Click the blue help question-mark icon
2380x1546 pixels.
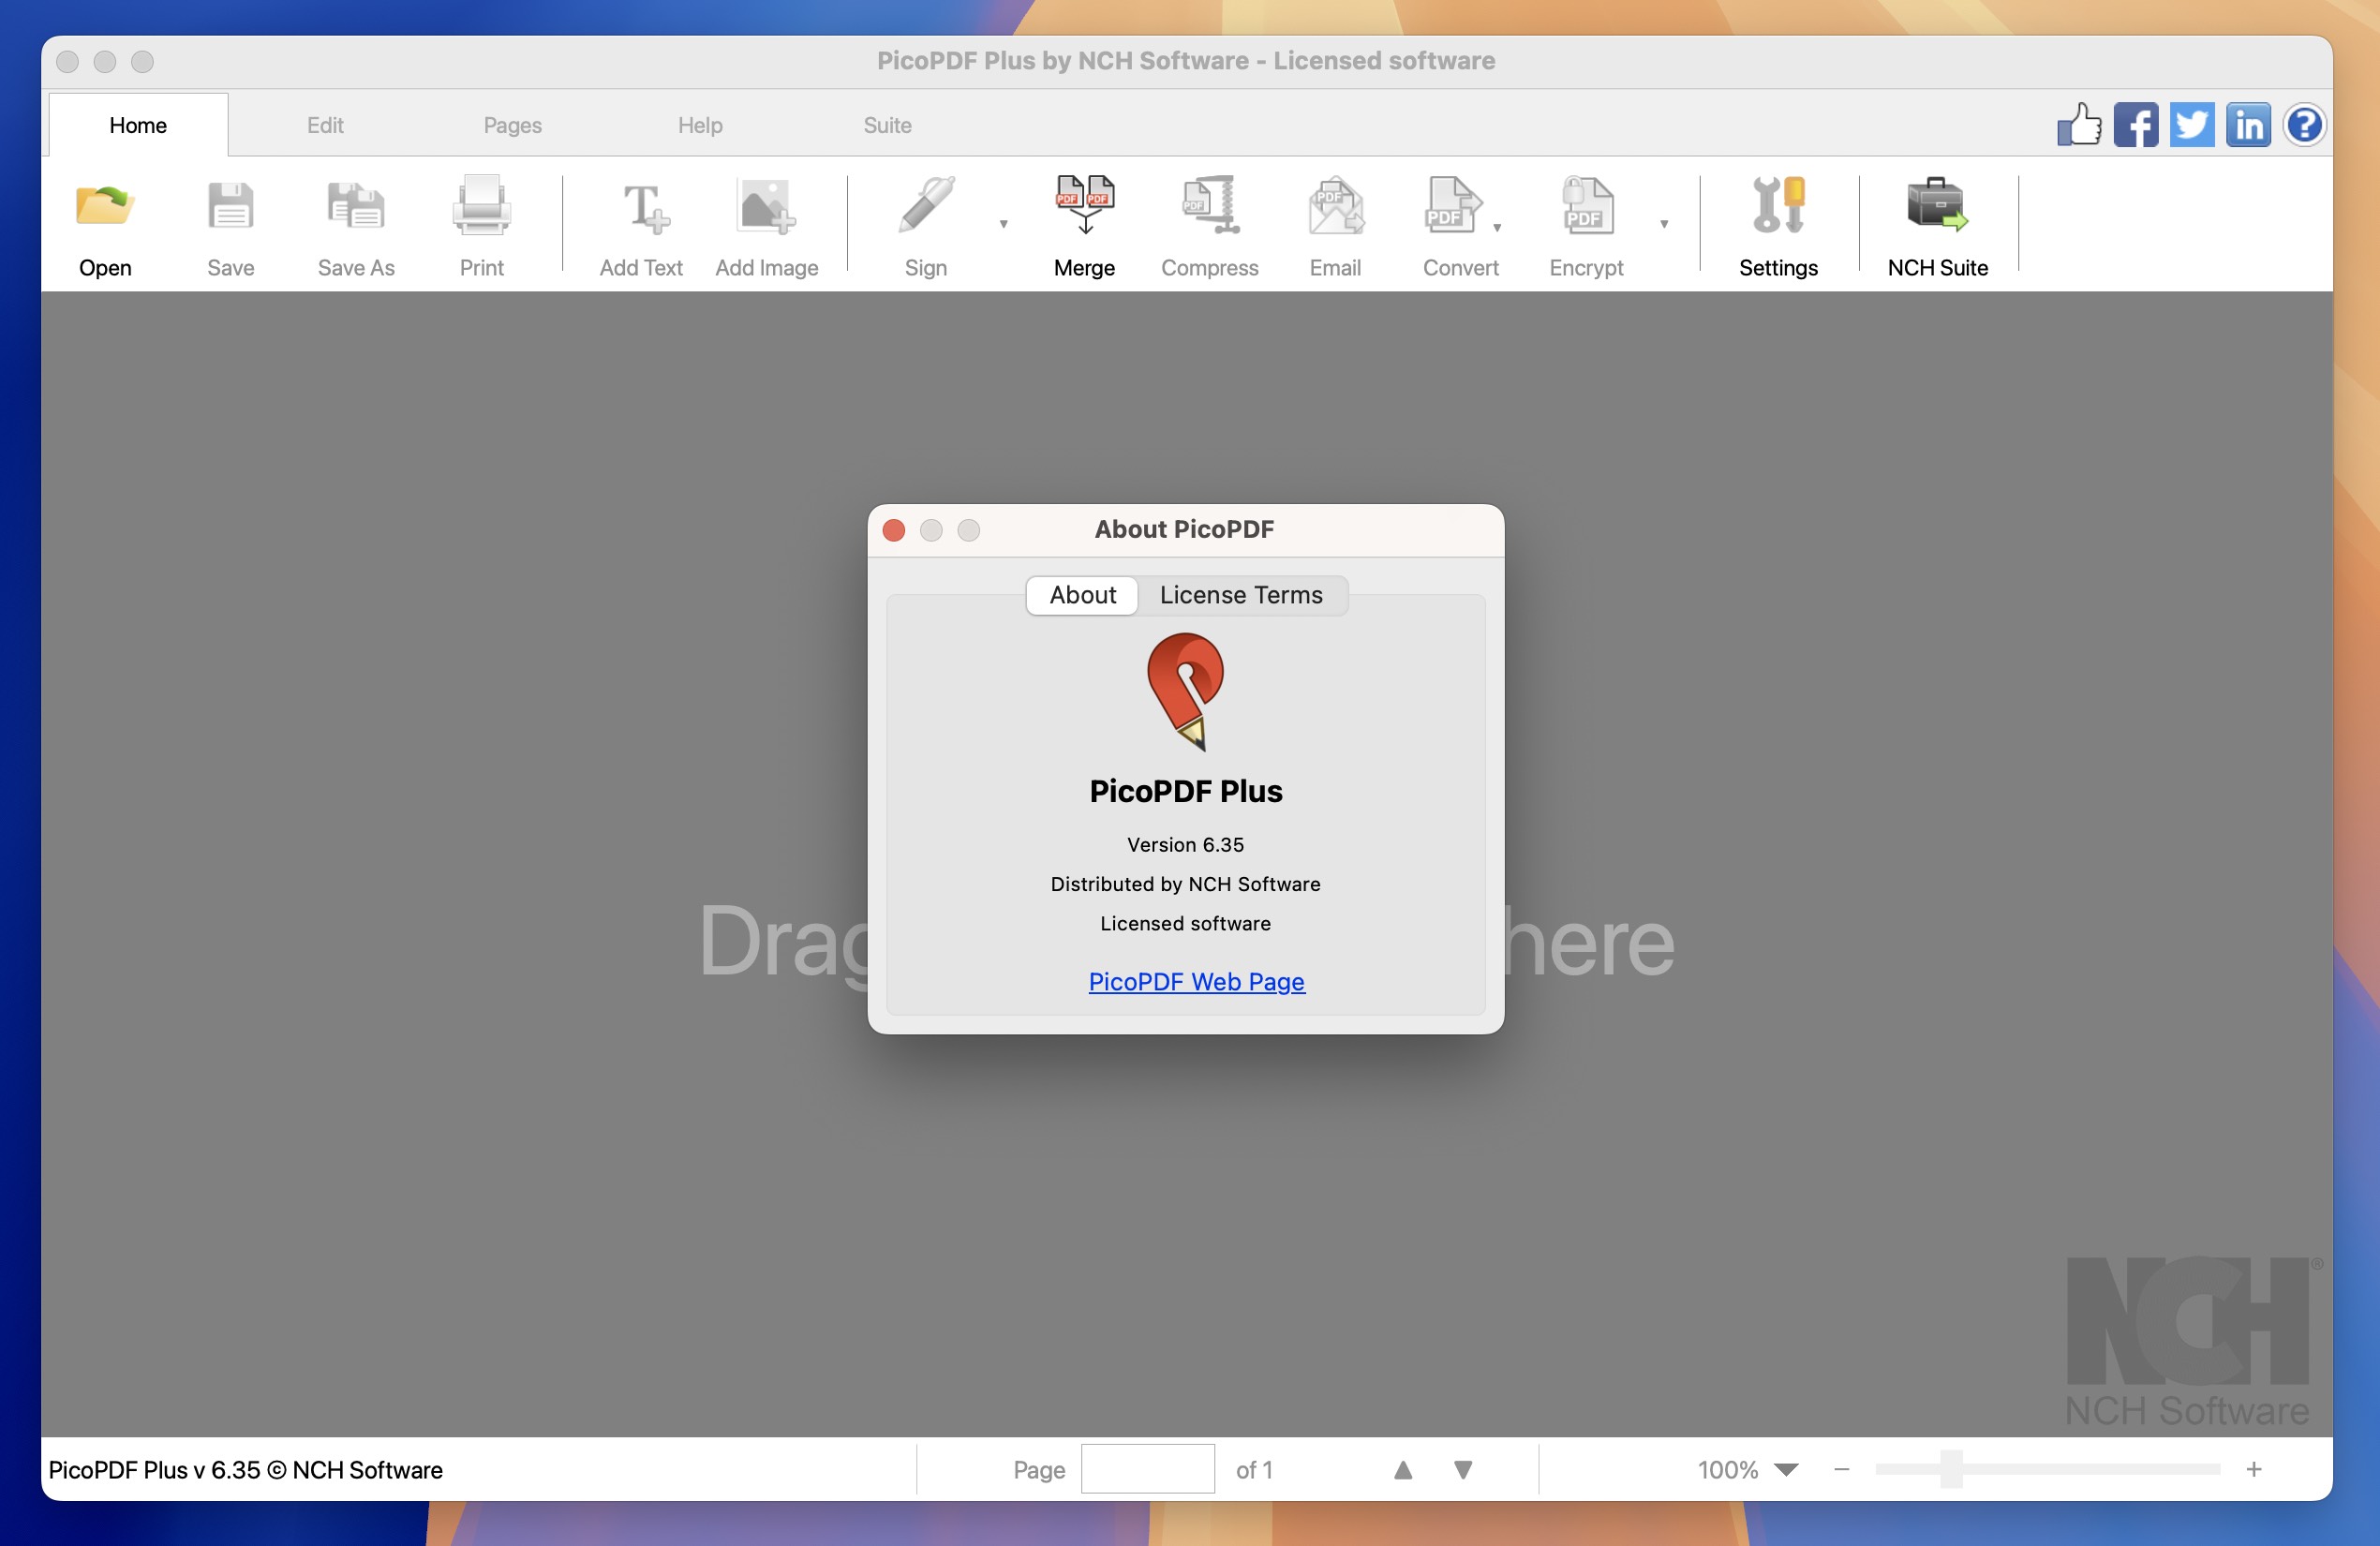click(2304, 125)
